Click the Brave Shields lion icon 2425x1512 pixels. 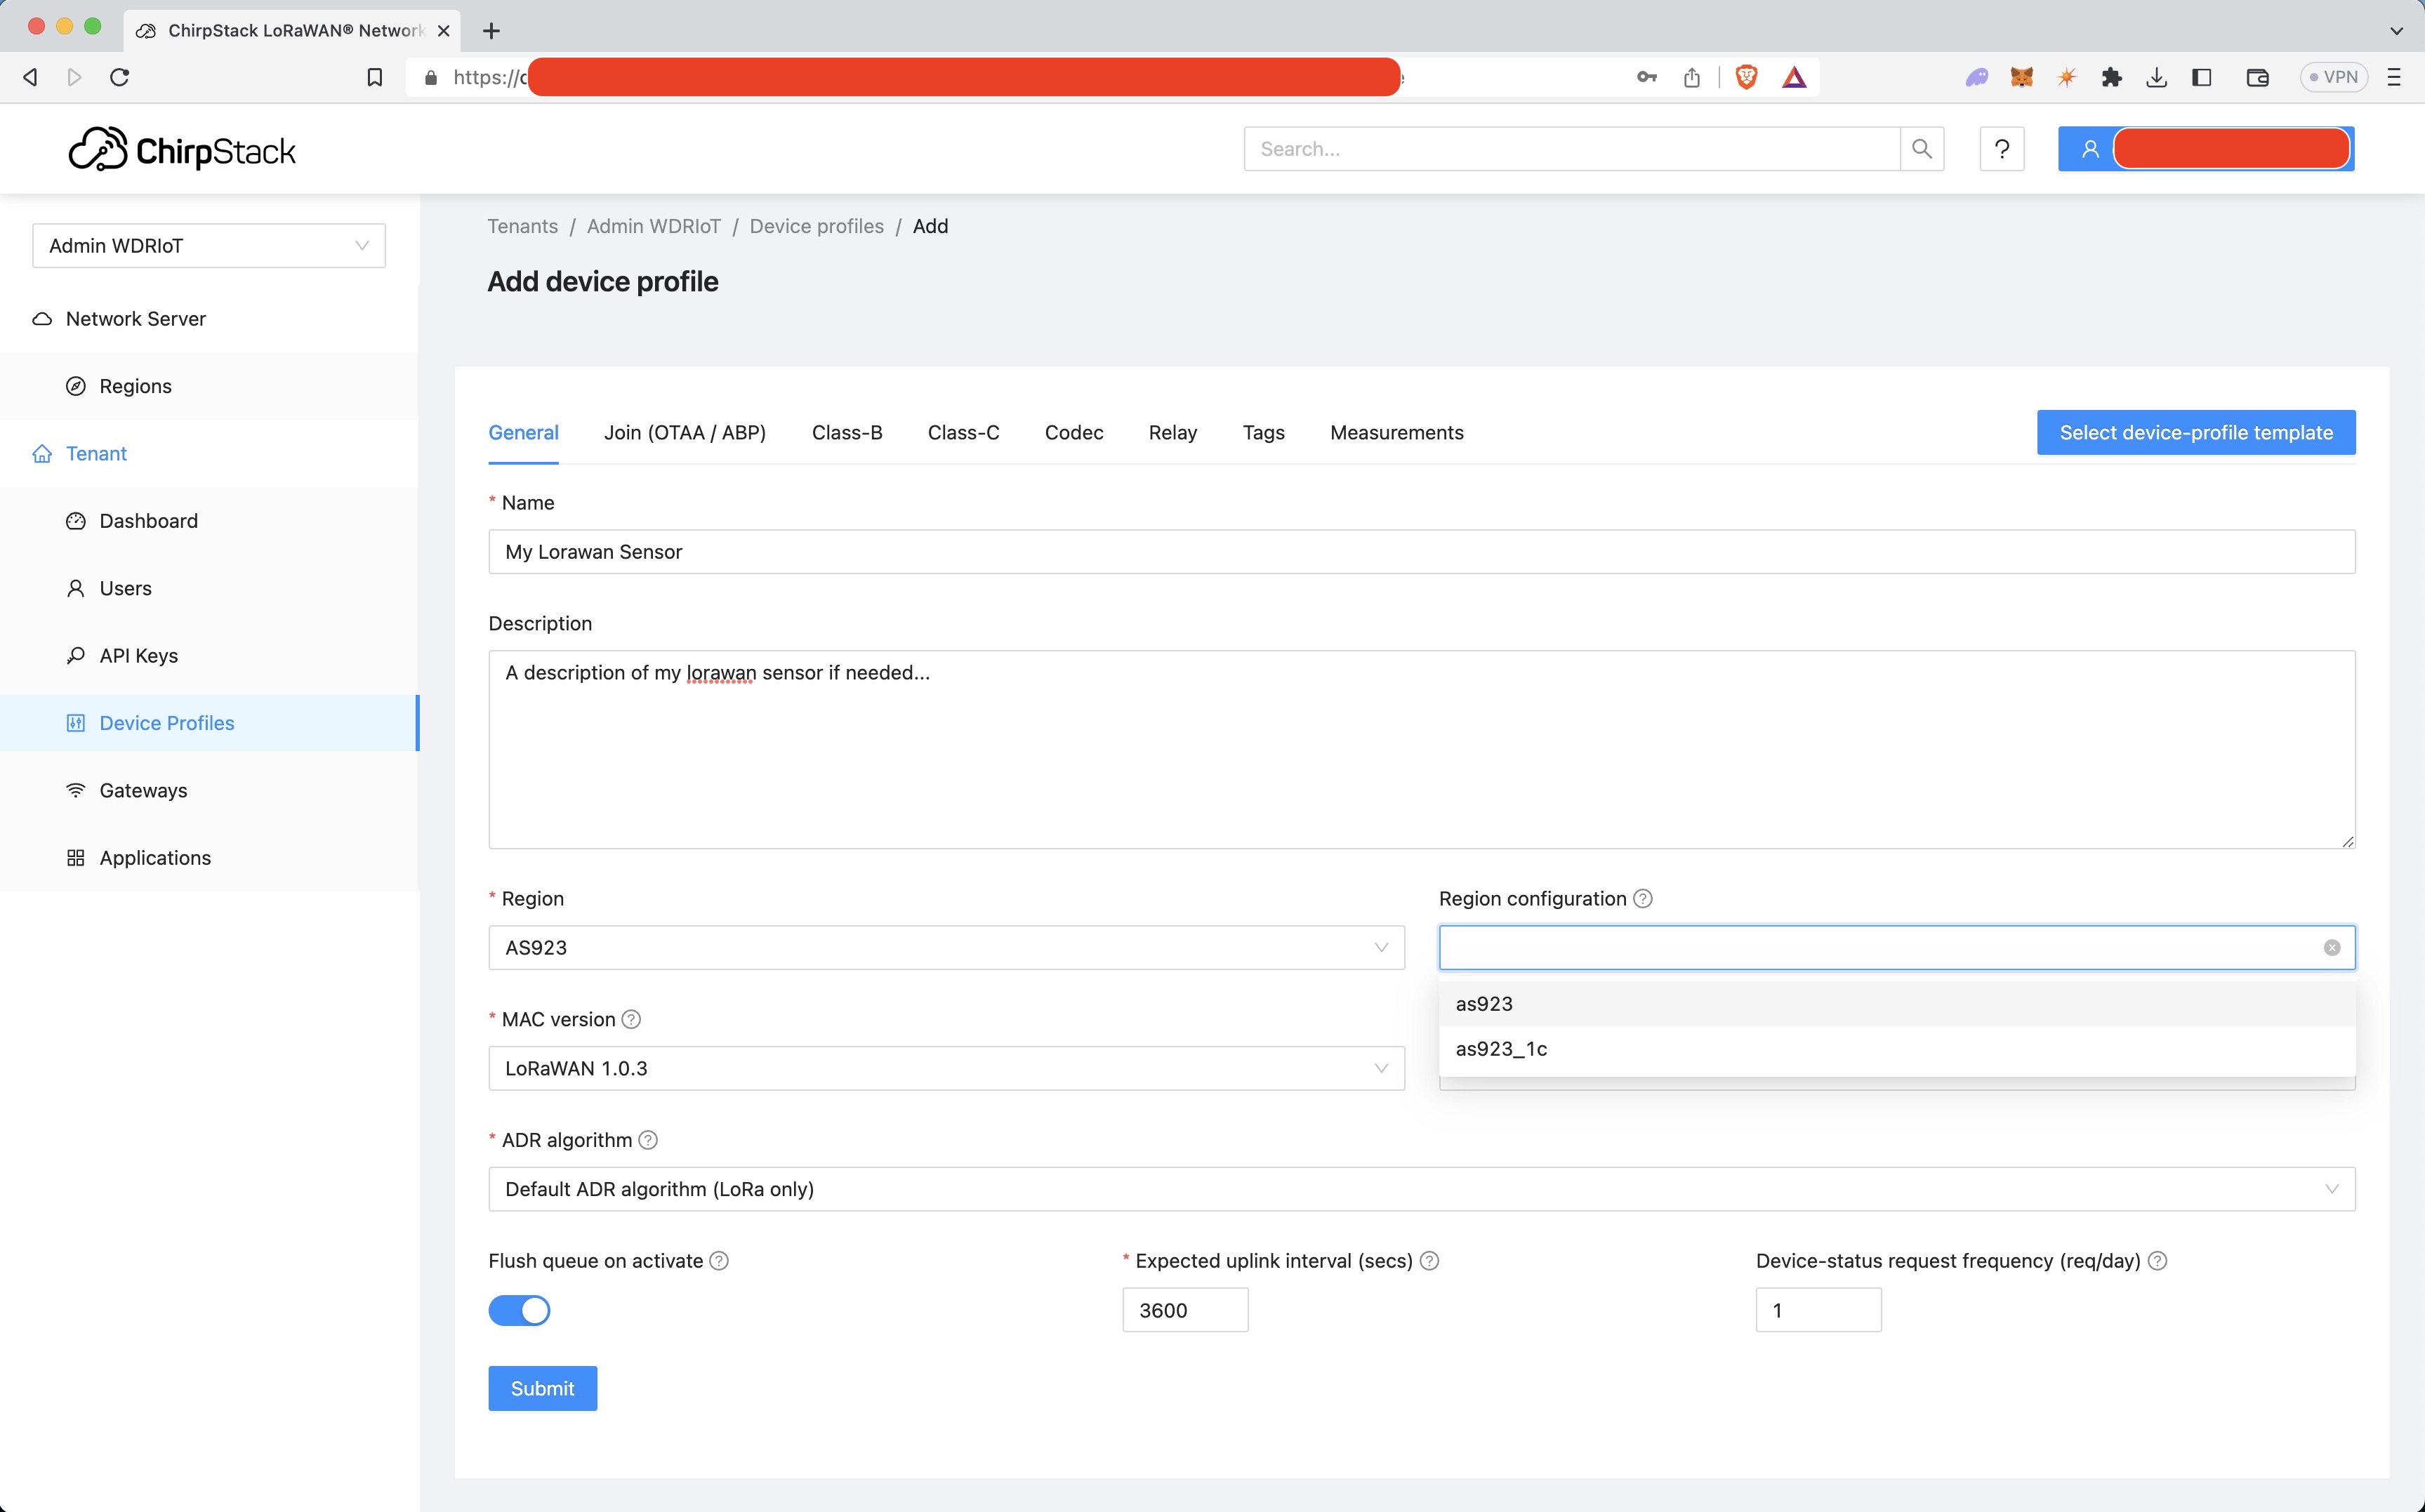point(1746,77)
